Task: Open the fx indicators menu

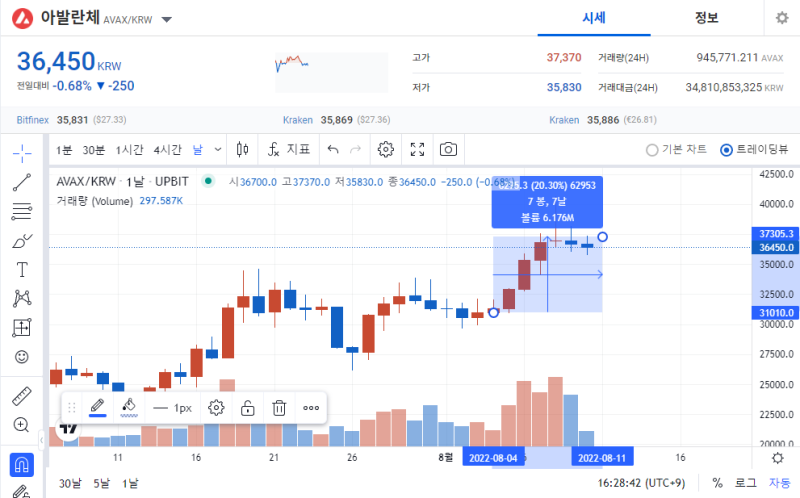Action: coord(289,150)
